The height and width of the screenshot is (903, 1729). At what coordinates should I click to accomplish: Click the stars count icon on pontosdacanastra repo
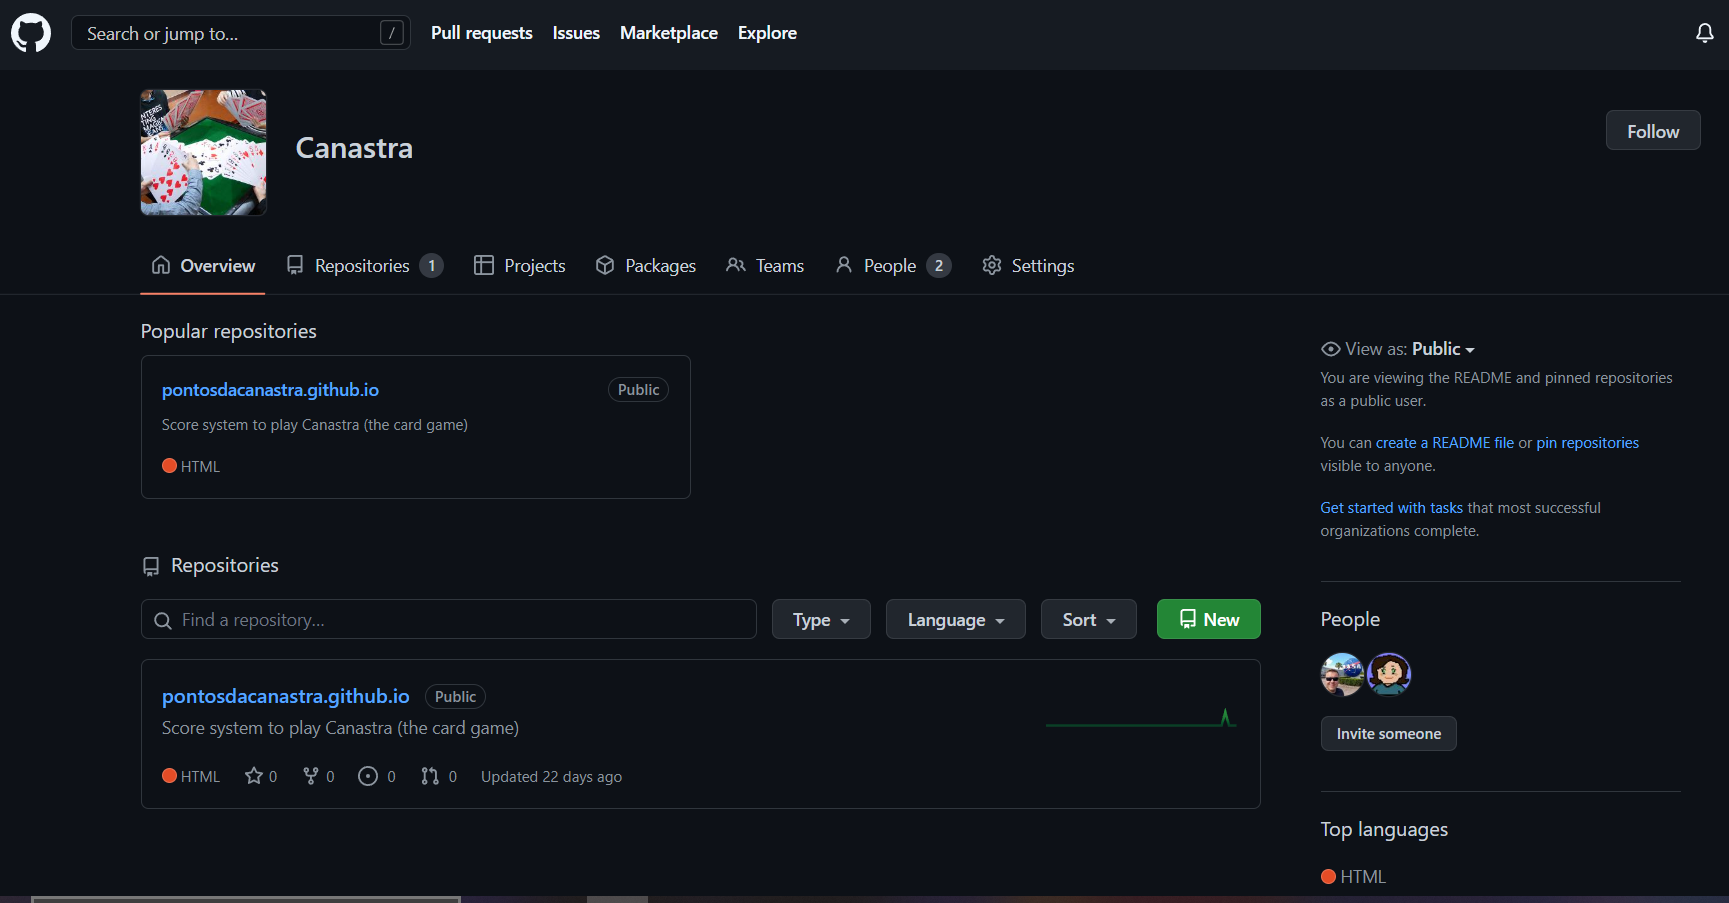pyautogui.click(x=254, y=776)
